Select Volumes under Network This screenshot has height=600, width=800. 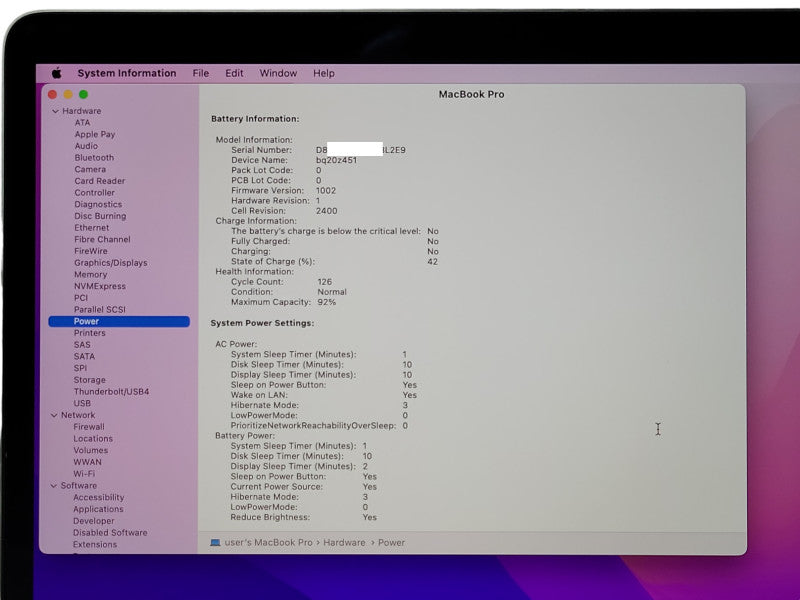pyautogui.click(x=90, y=451)
